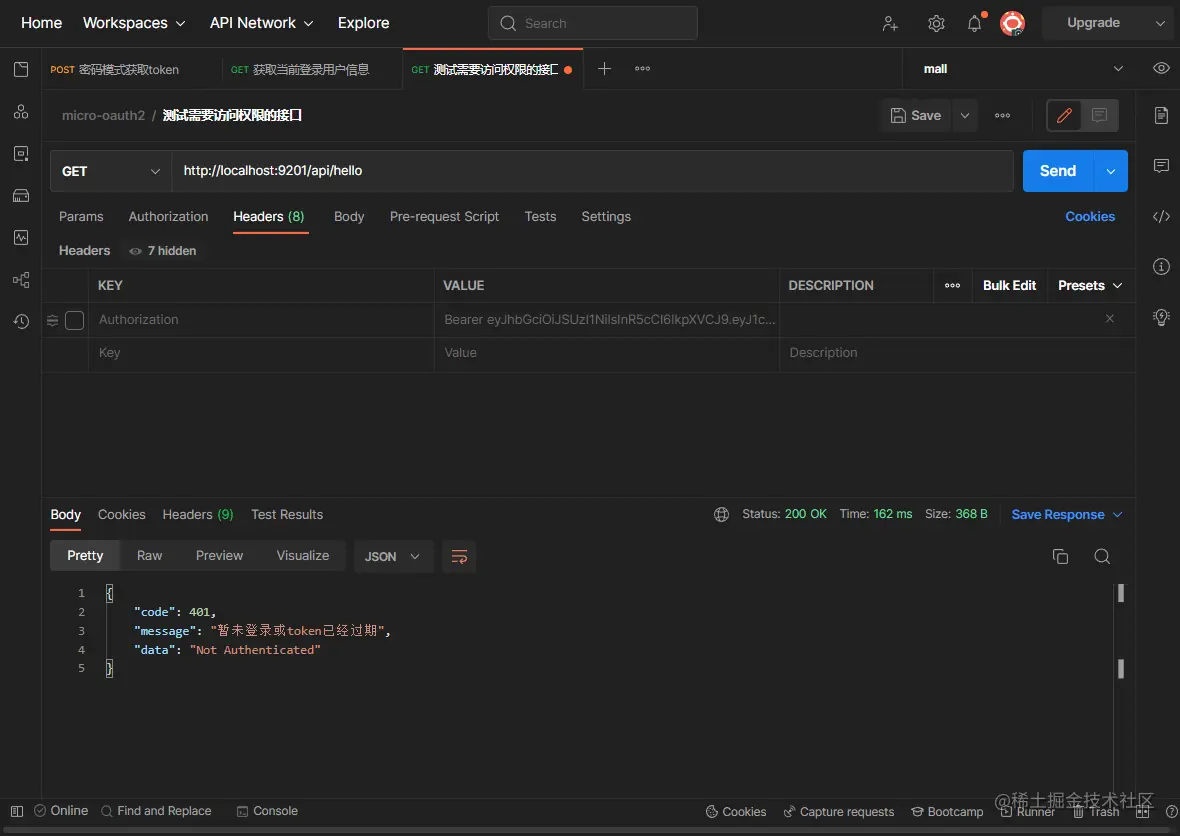
Task: Open APIs icon in left sidebar
Action: click(x=21, y=111)
